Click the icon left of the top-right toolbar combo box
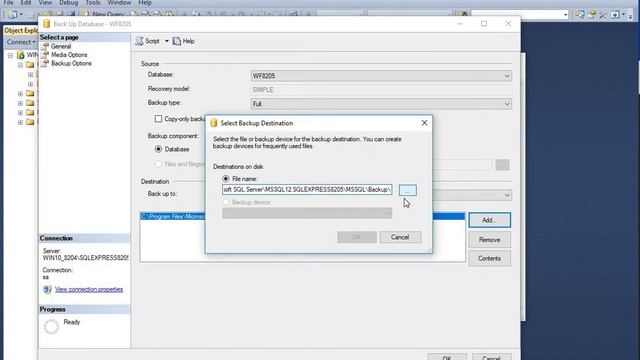This screenshot has width=640, height=360. 463,14
